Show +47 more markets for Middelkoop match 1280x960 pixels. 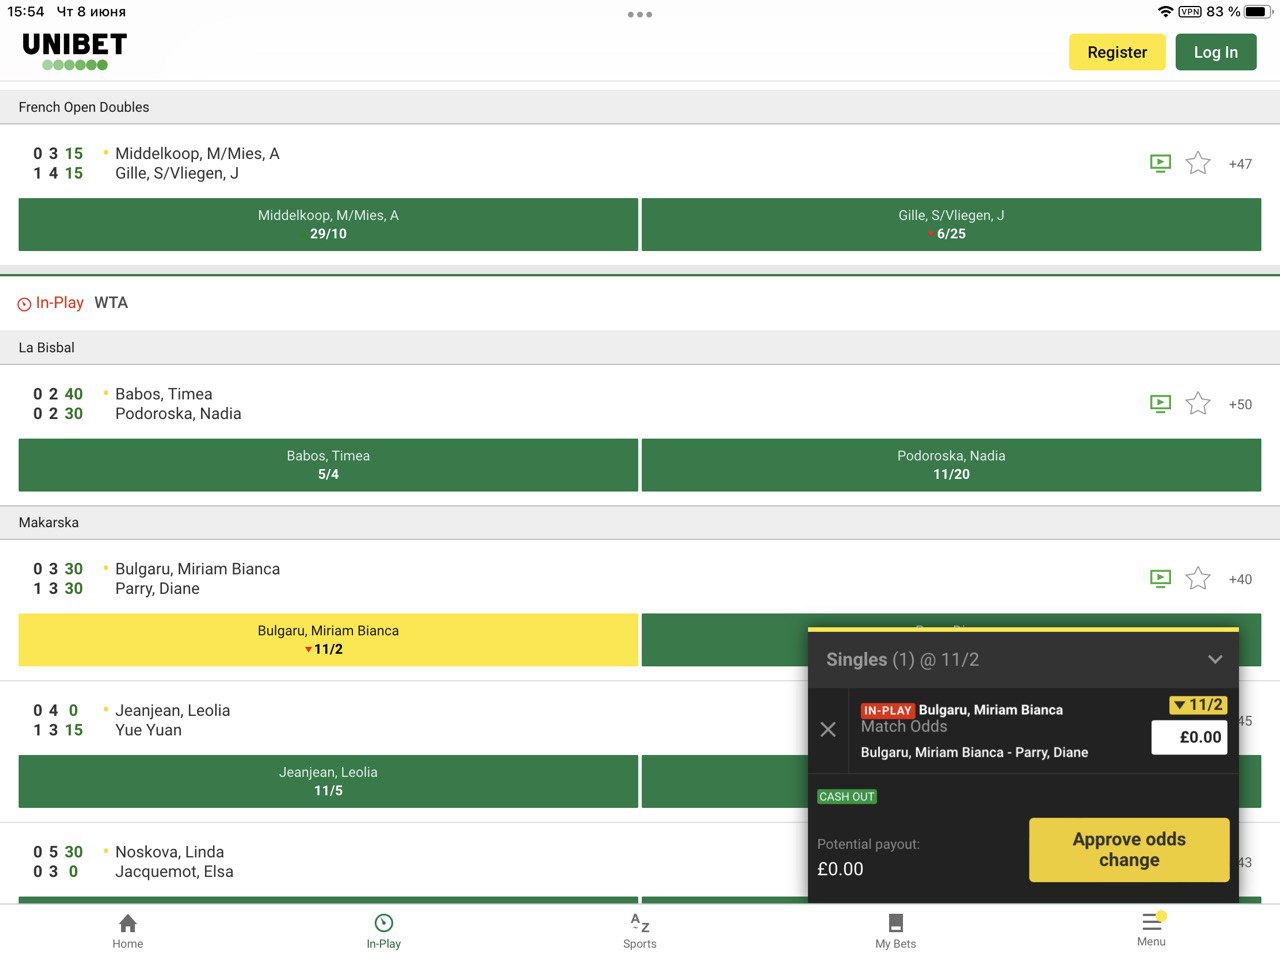click(x=1240, y=164)
